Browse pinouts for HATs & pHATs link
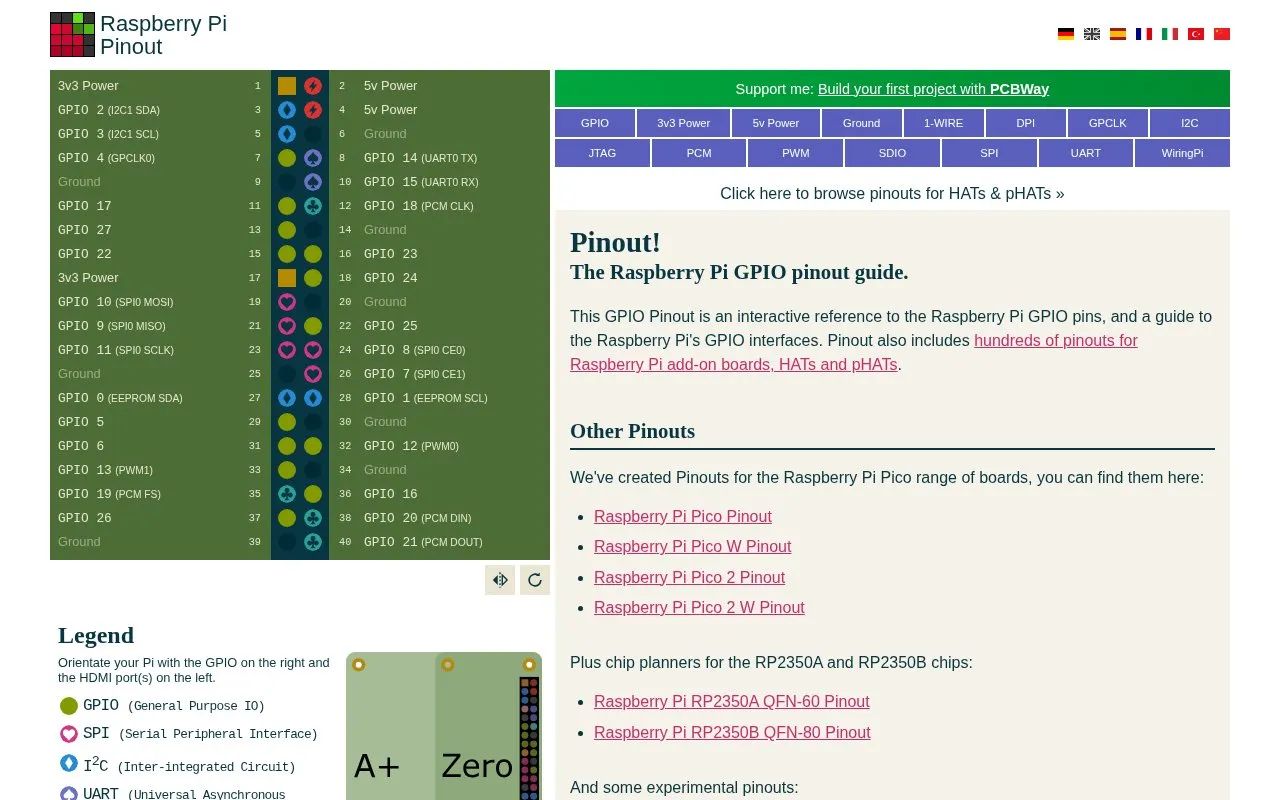This screenshot has height=800, width=1280. 892,193
